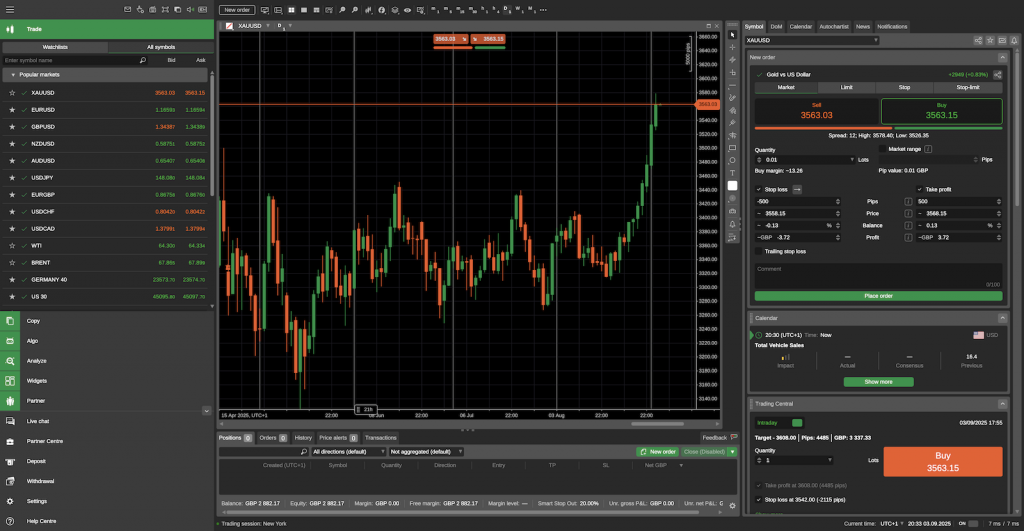Toggle Stop loss at 3542.00 checkbox

click(x=759, y=500)
